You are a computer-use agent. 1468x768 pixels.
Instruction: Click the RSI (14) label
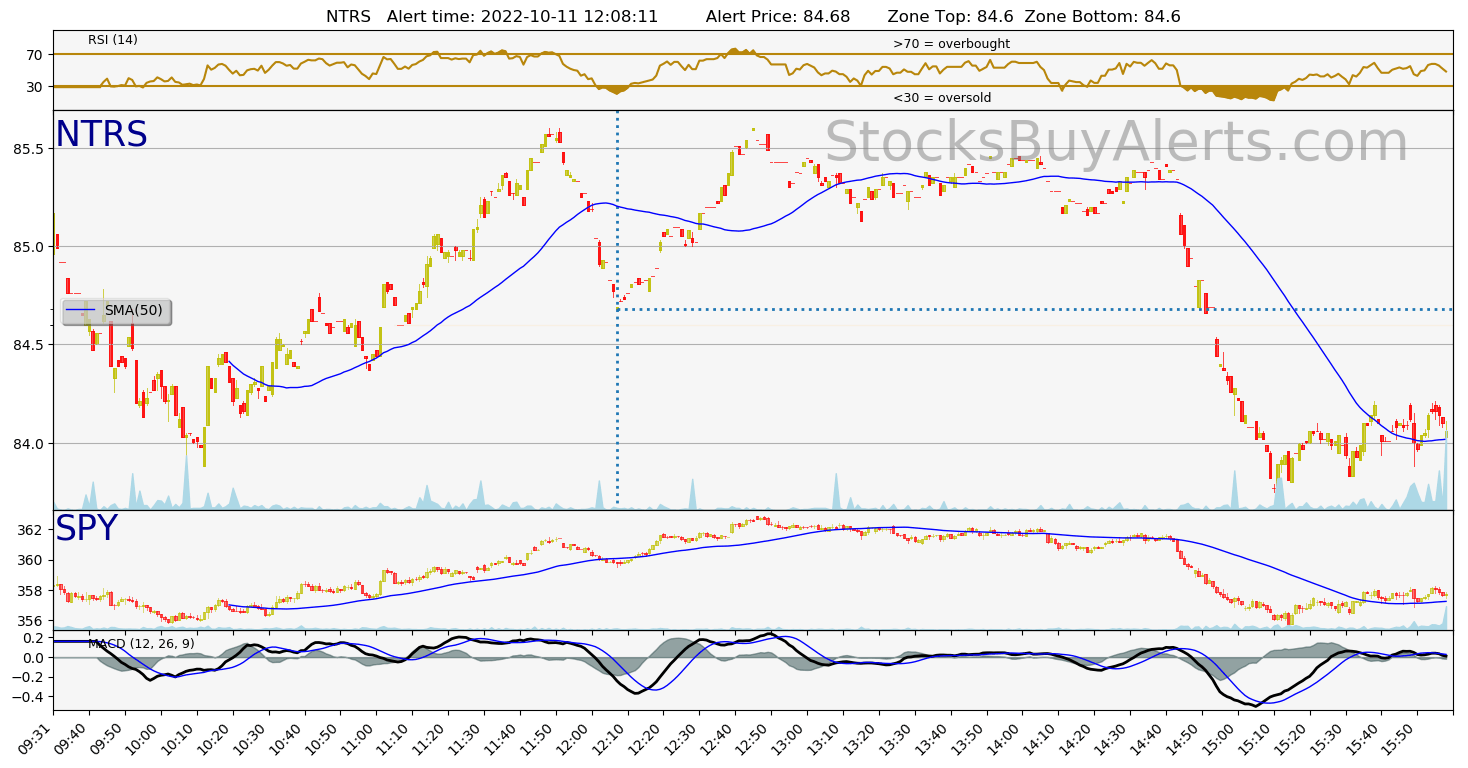click(x=113, y=40)
